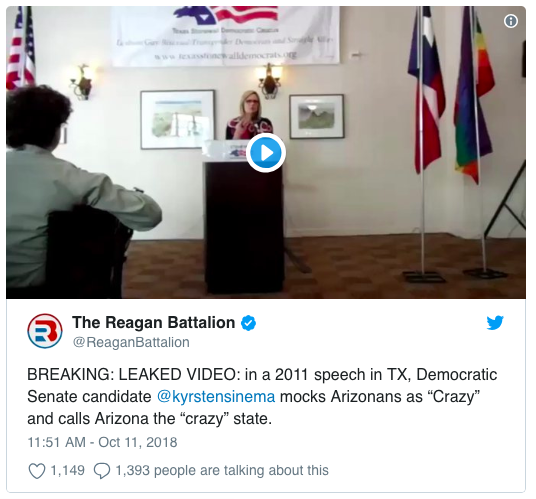
Task: Click the speaker behind the podium in video
Action: coord(249,115)
